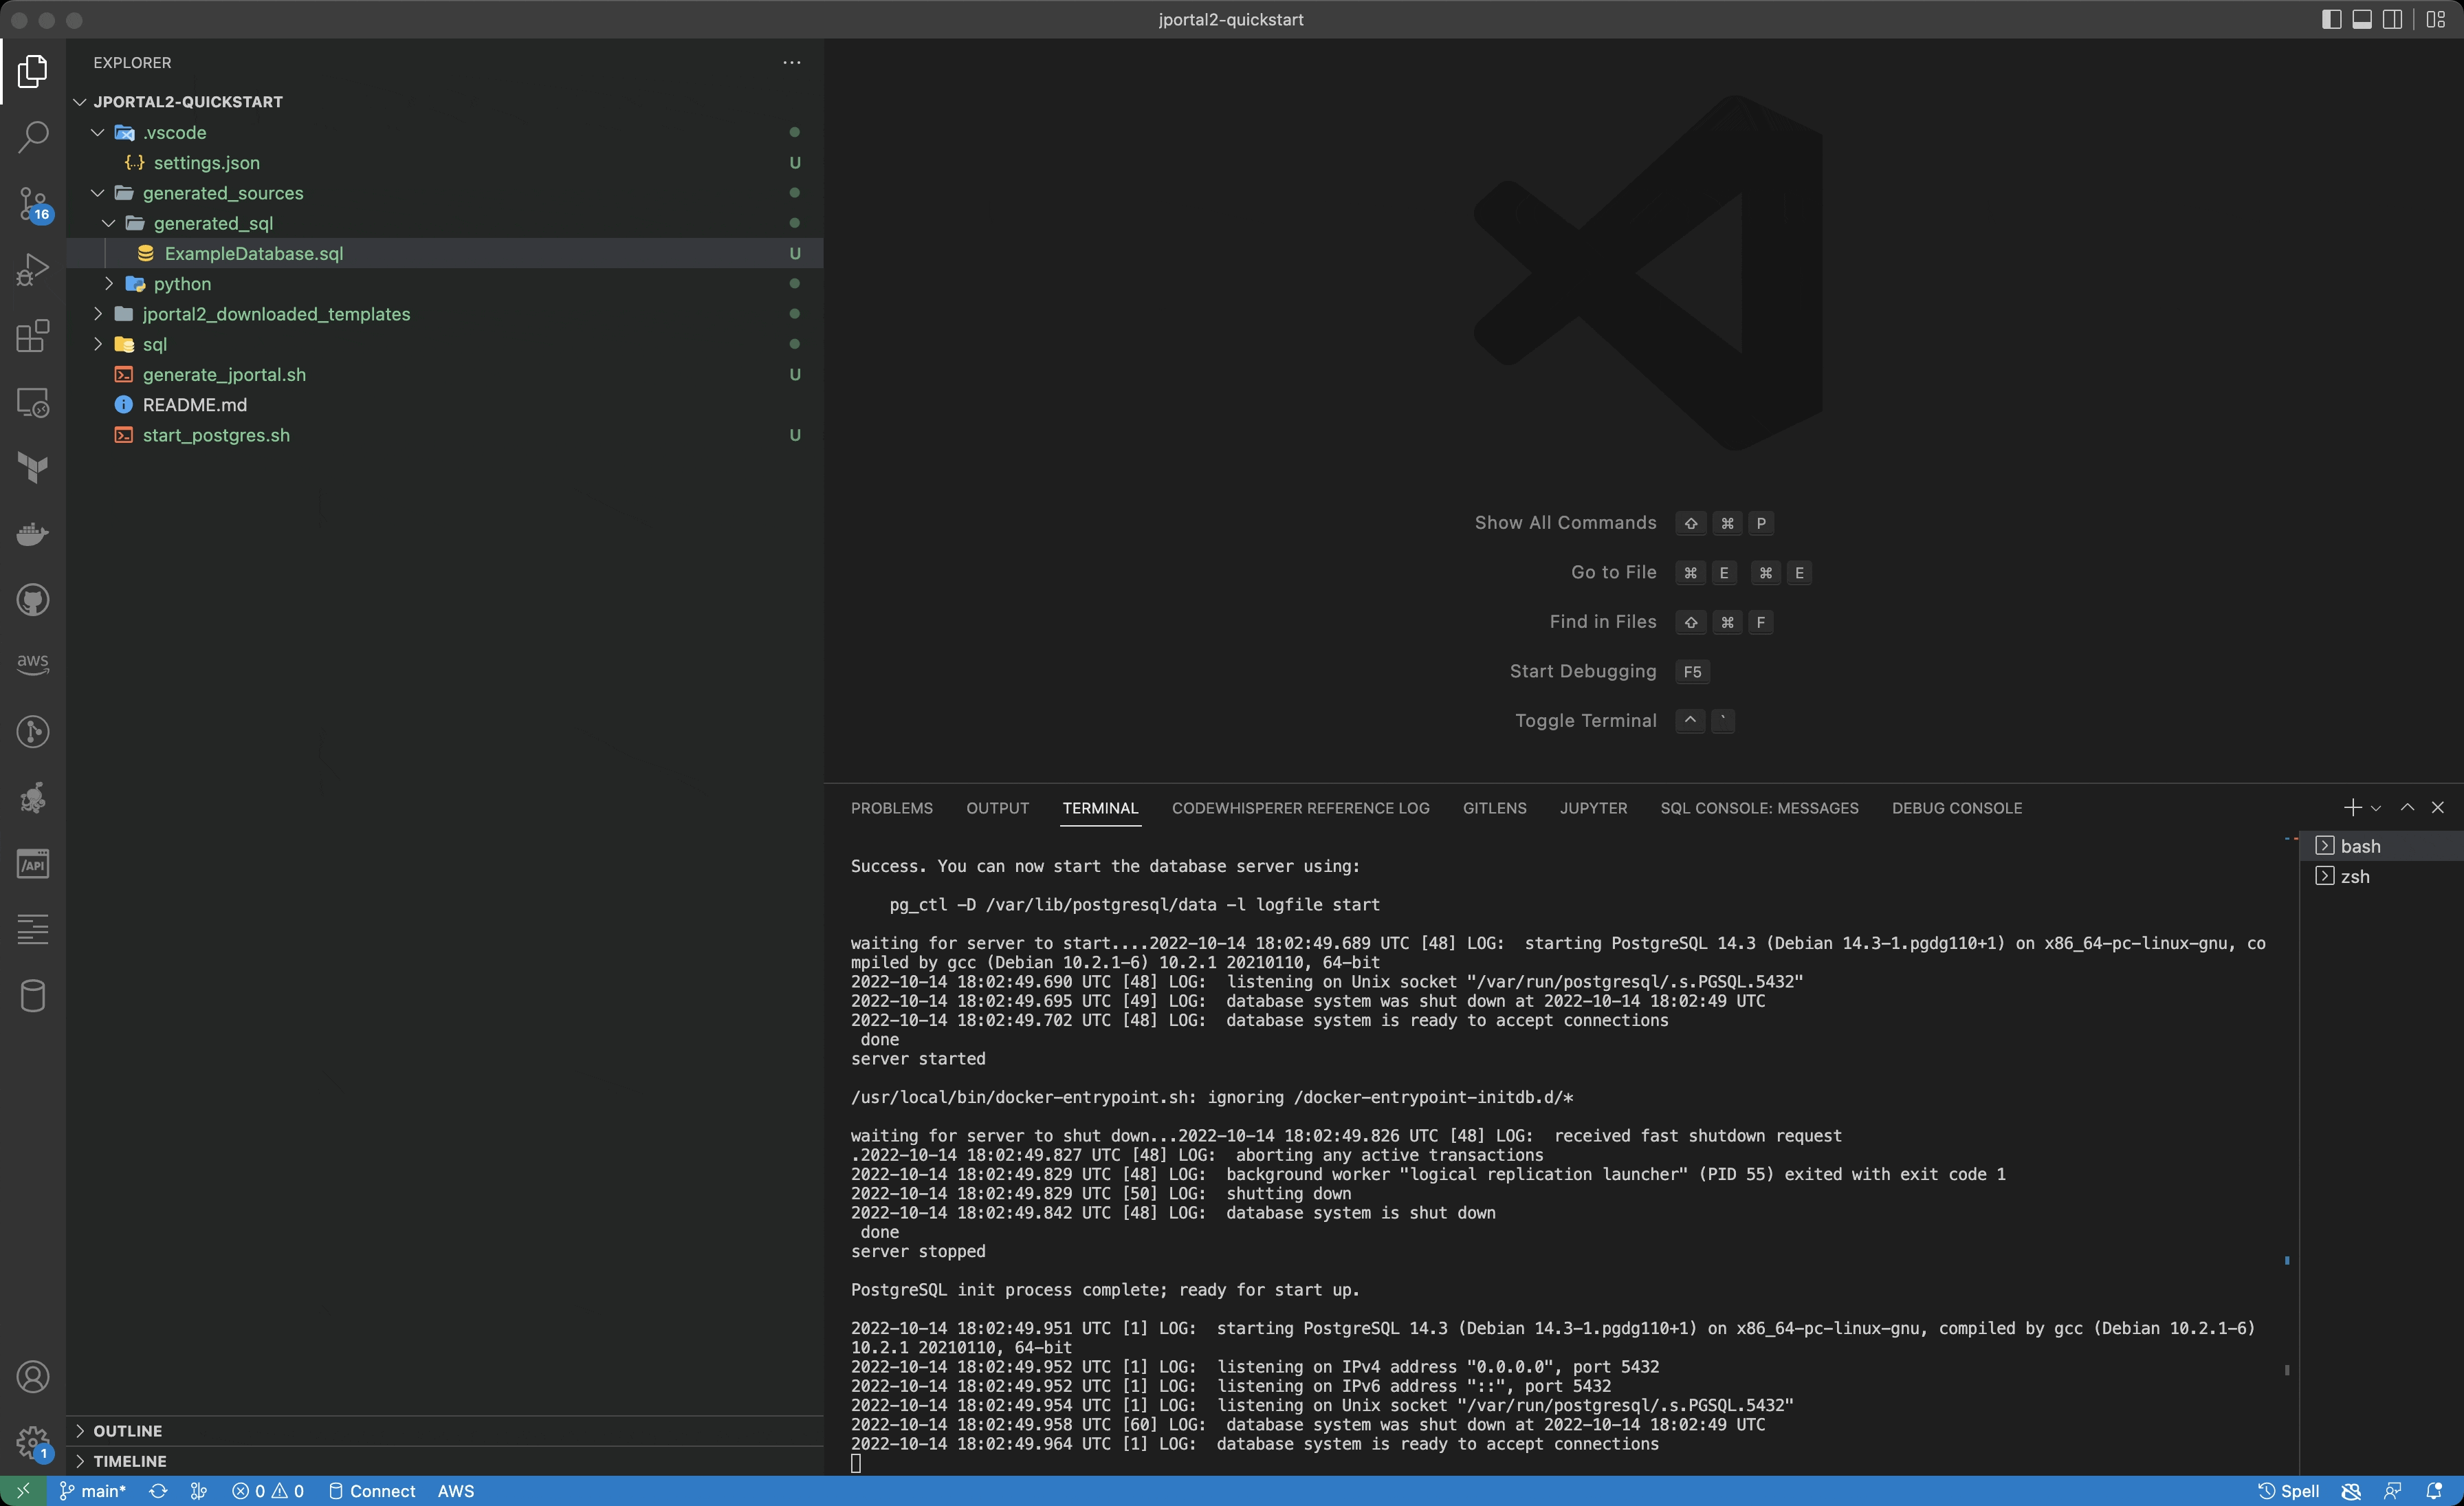Viewport: 2464px width, 1506px height.
Task: Select the TERMINAL tab
Action: point(1100,808)
